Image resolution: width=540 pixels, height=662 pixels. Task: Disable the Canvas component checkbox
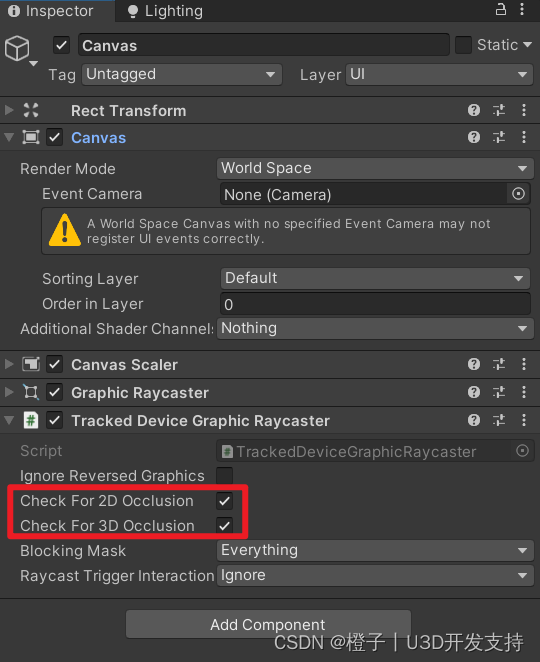tap(54, 137)
